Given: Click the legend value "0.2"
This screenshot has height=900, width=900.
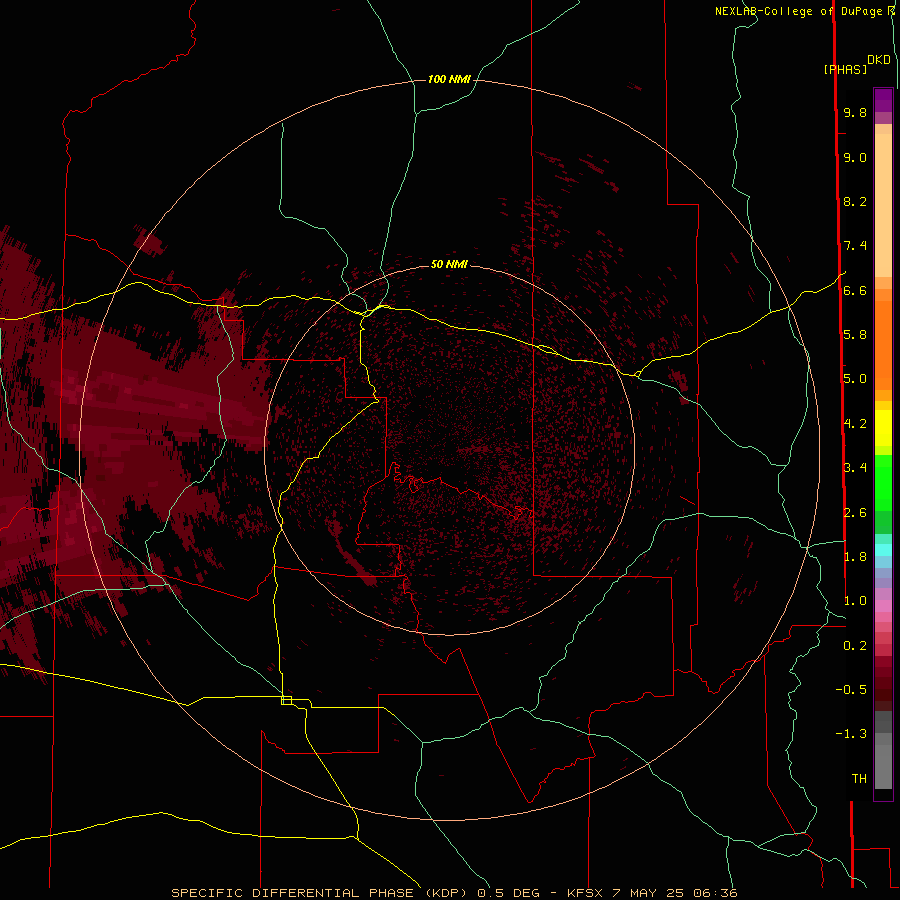Looking at the screenshot, I should coord(855,646).
